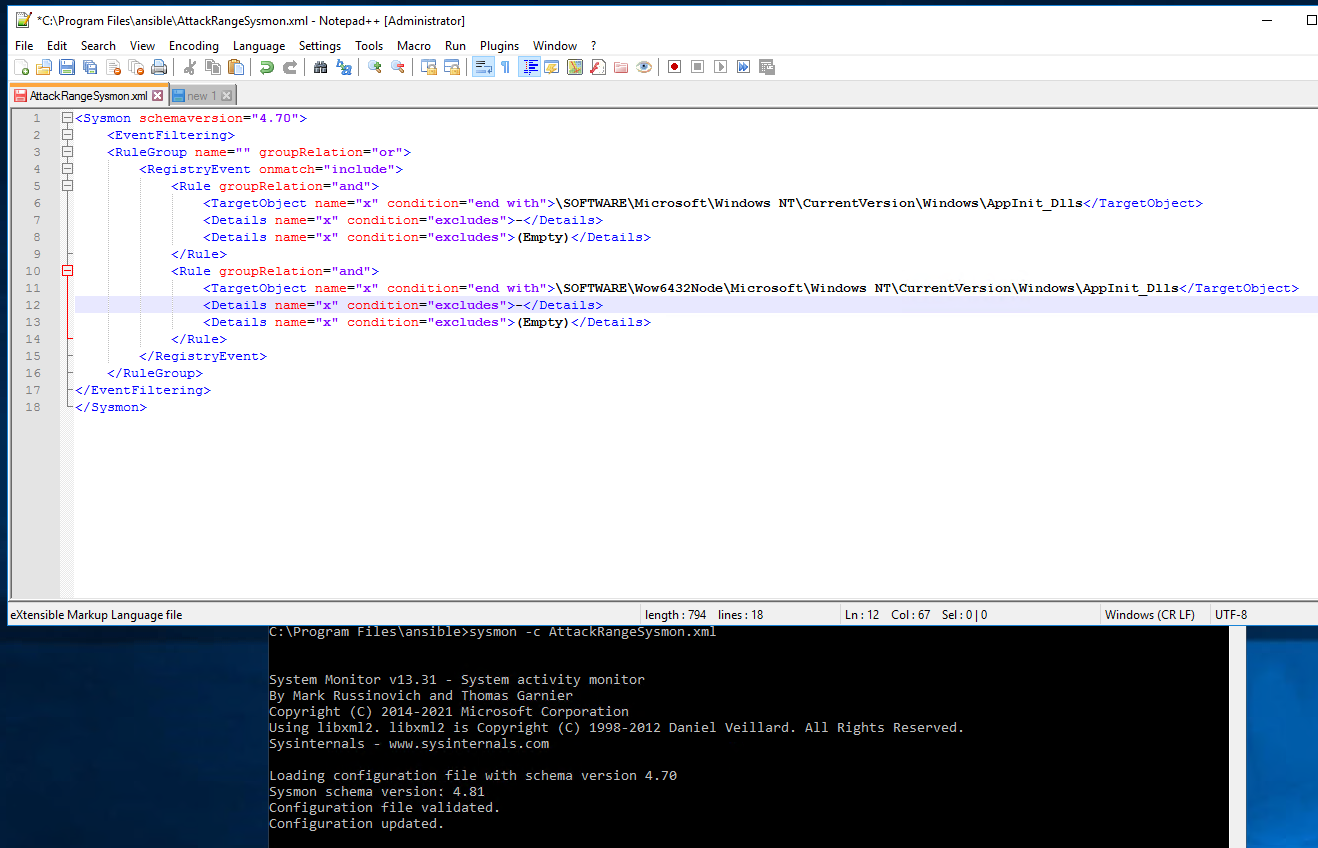Screen dimensions: 1318x848
Task: Open Folder as Workspace panel
Action: 621,67
